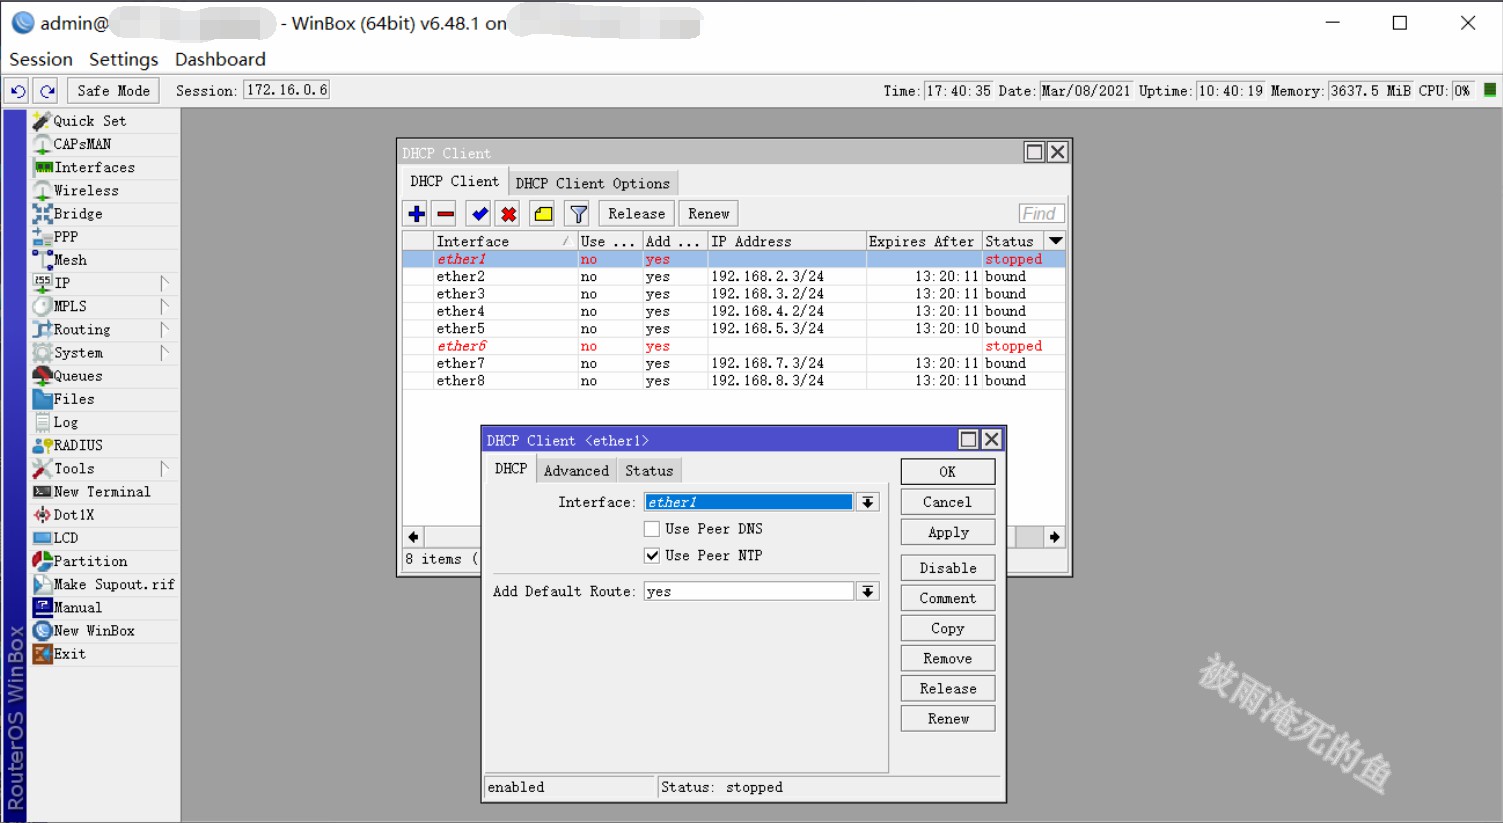Expand the table column selector arrow
The image size is (1503, 823).
(1055, 241)
